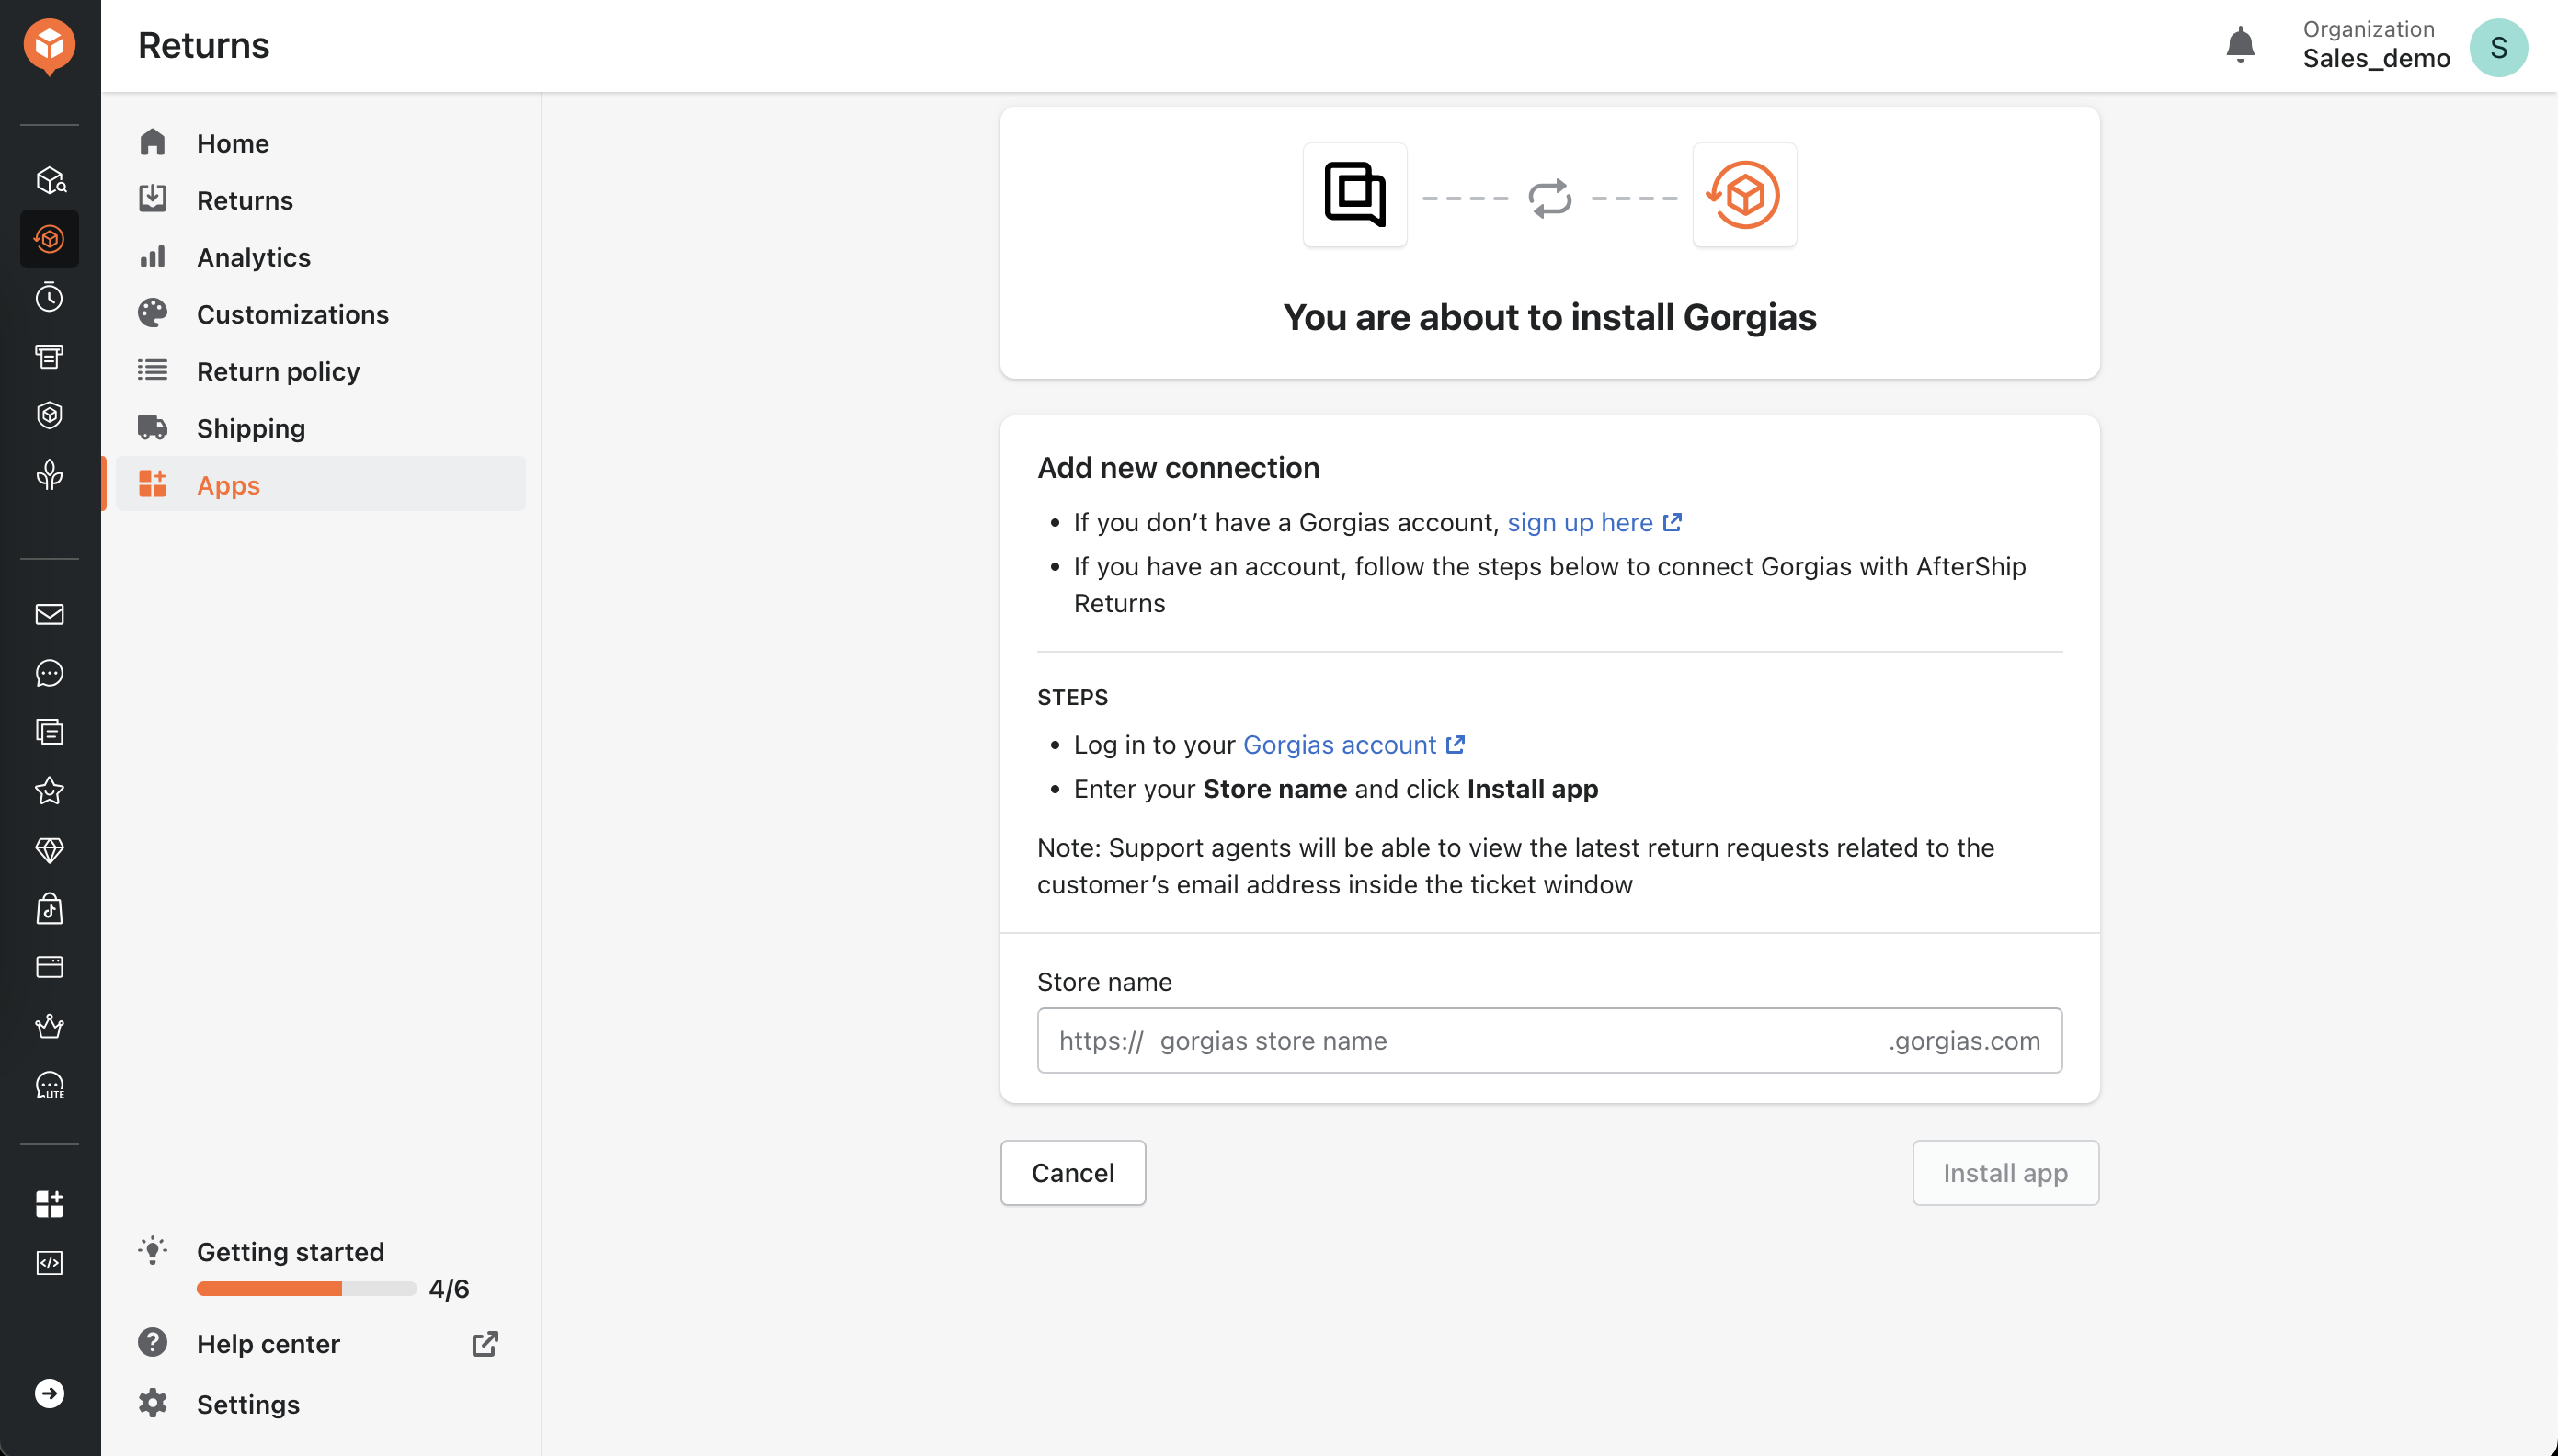Select Apps in sidebar
This screenshot has height=1456, width=2558.
point(320,485)
